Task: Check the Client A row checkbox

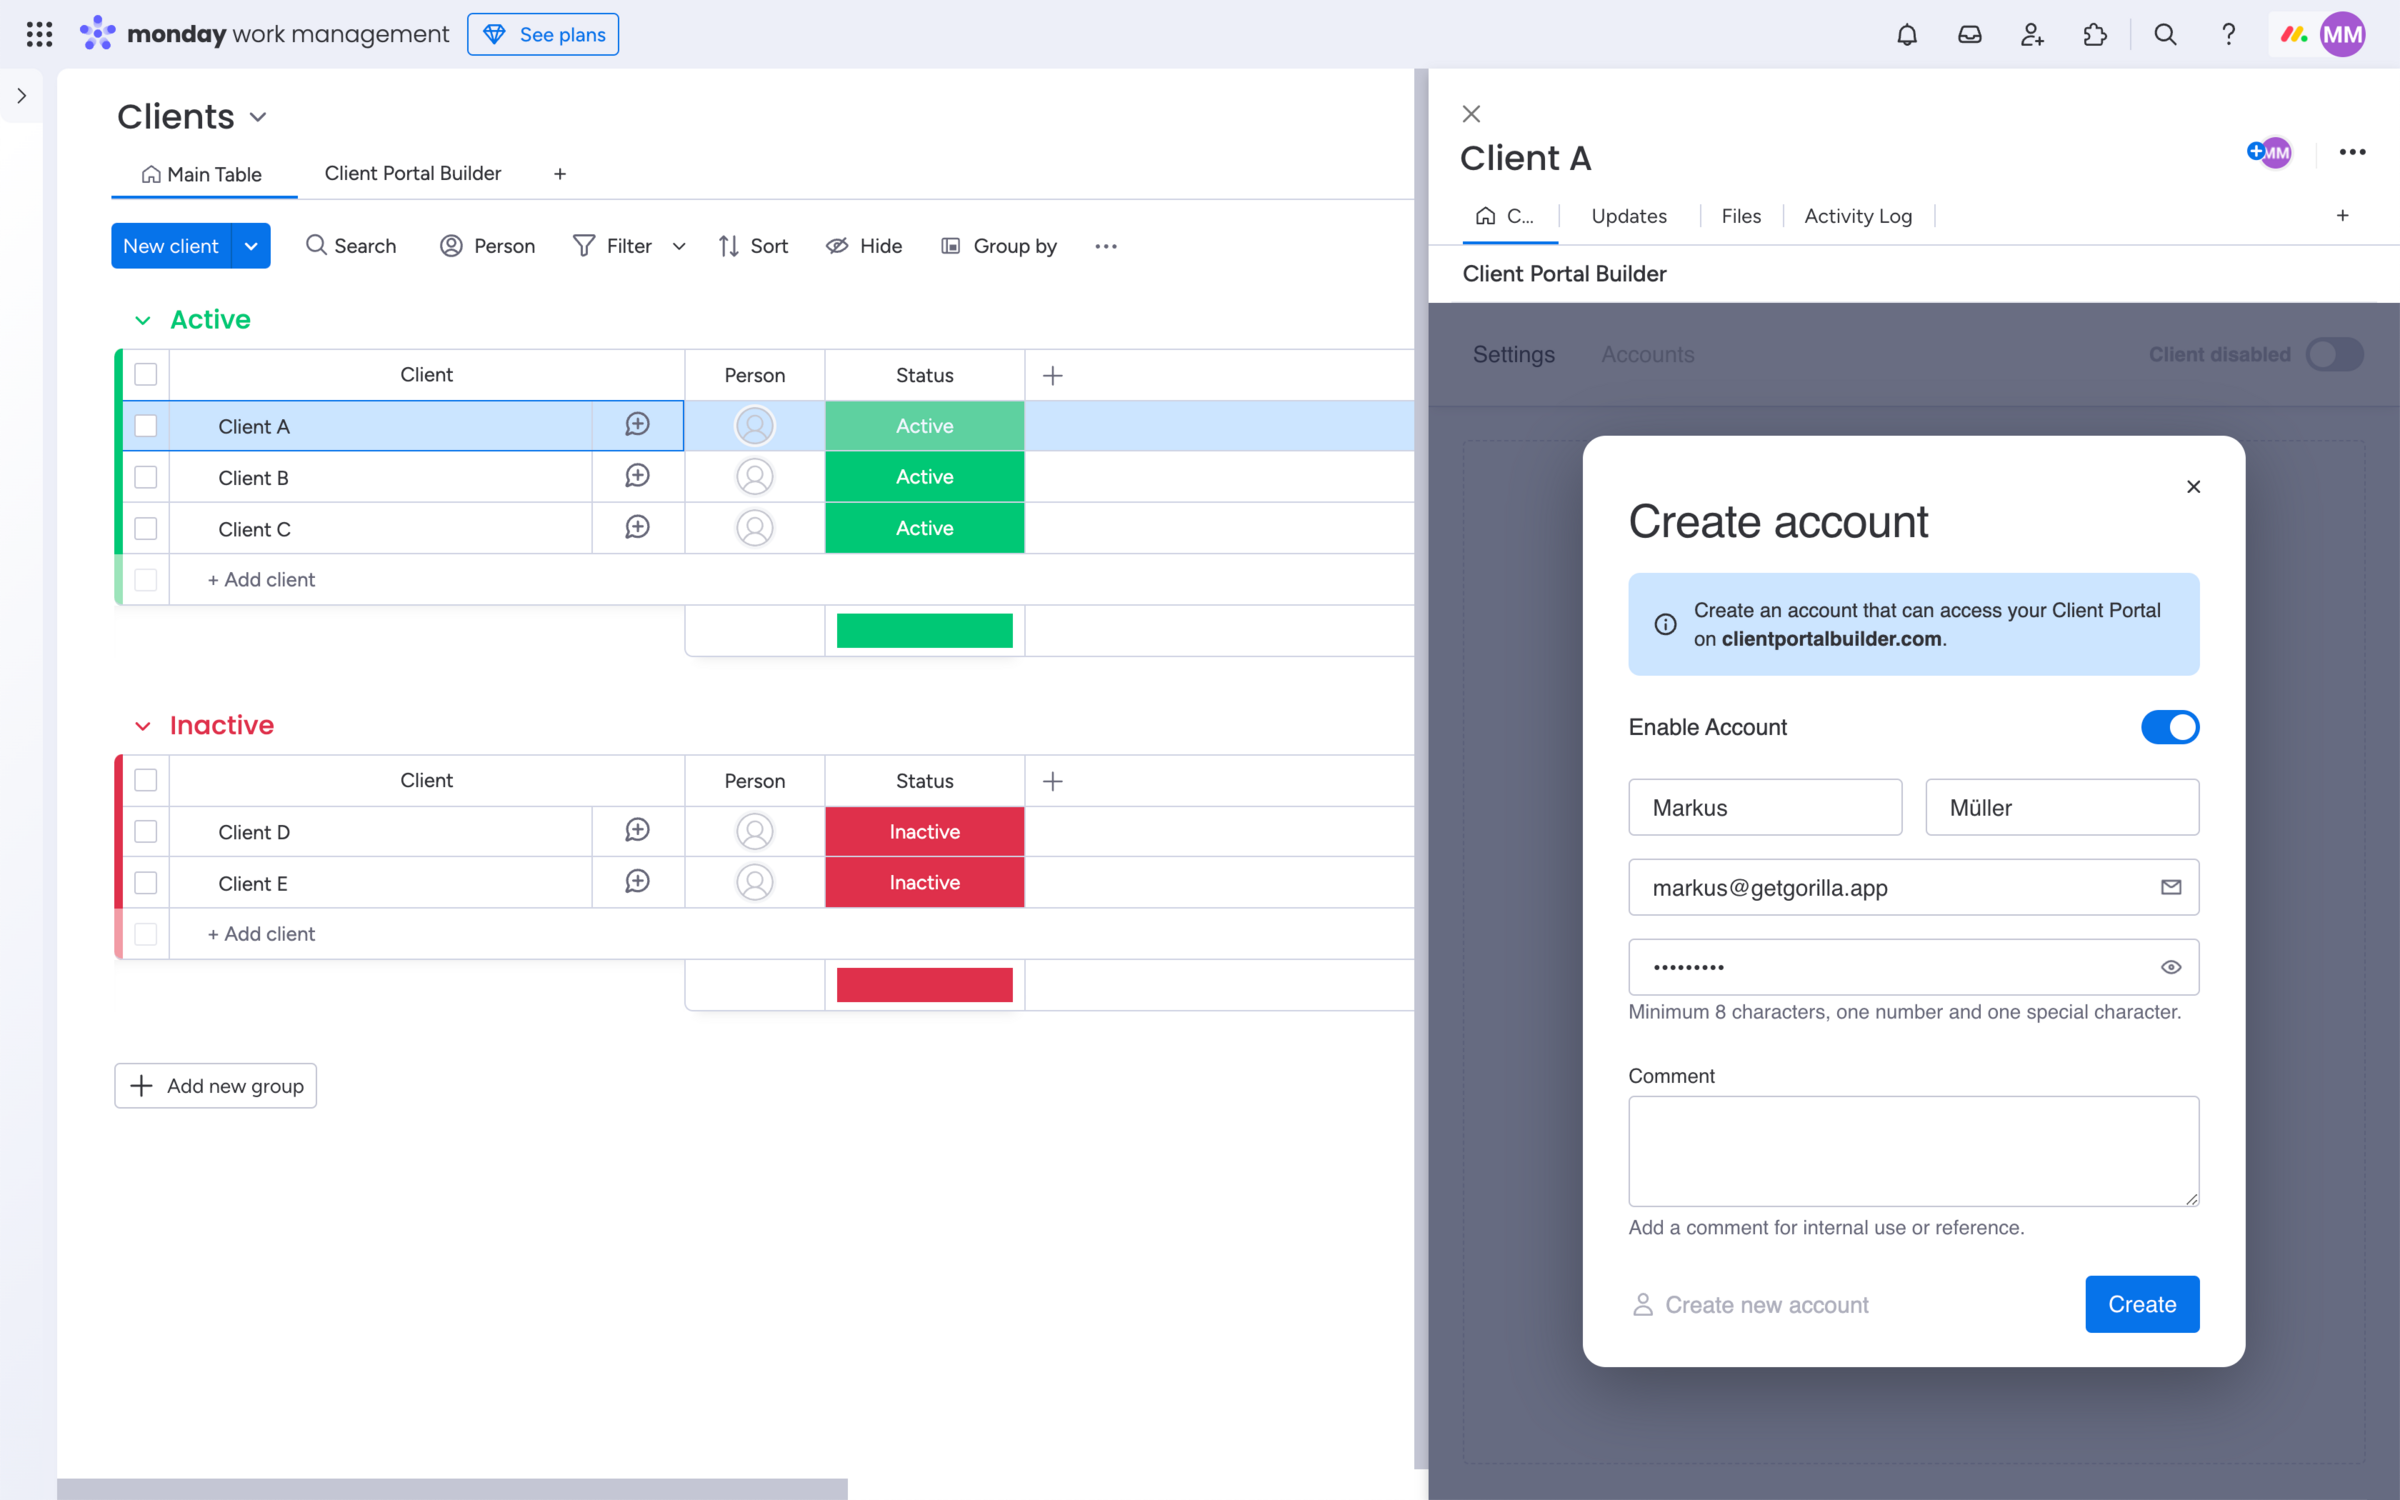Action: coord(146,426)
